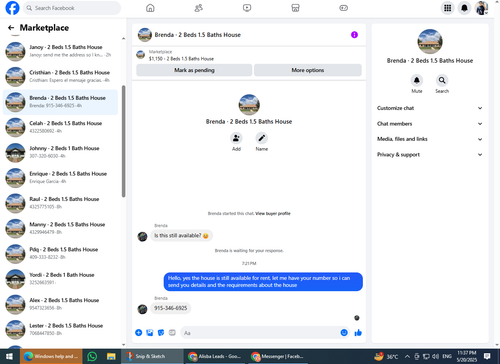Choose a sticker from the composer
500x364 pixels.
pyautogui.click(x=161, y=333)
